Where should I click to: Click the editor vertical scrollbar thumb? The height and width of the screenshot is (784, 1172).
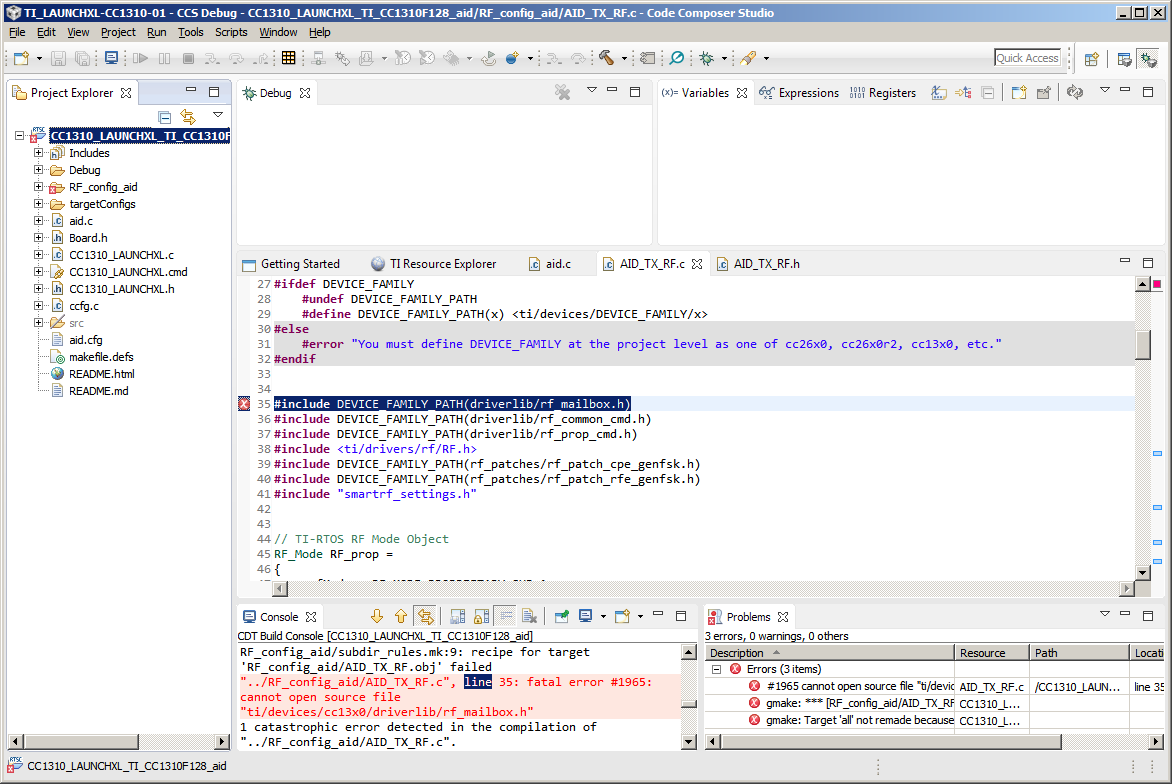(1142, 343)
